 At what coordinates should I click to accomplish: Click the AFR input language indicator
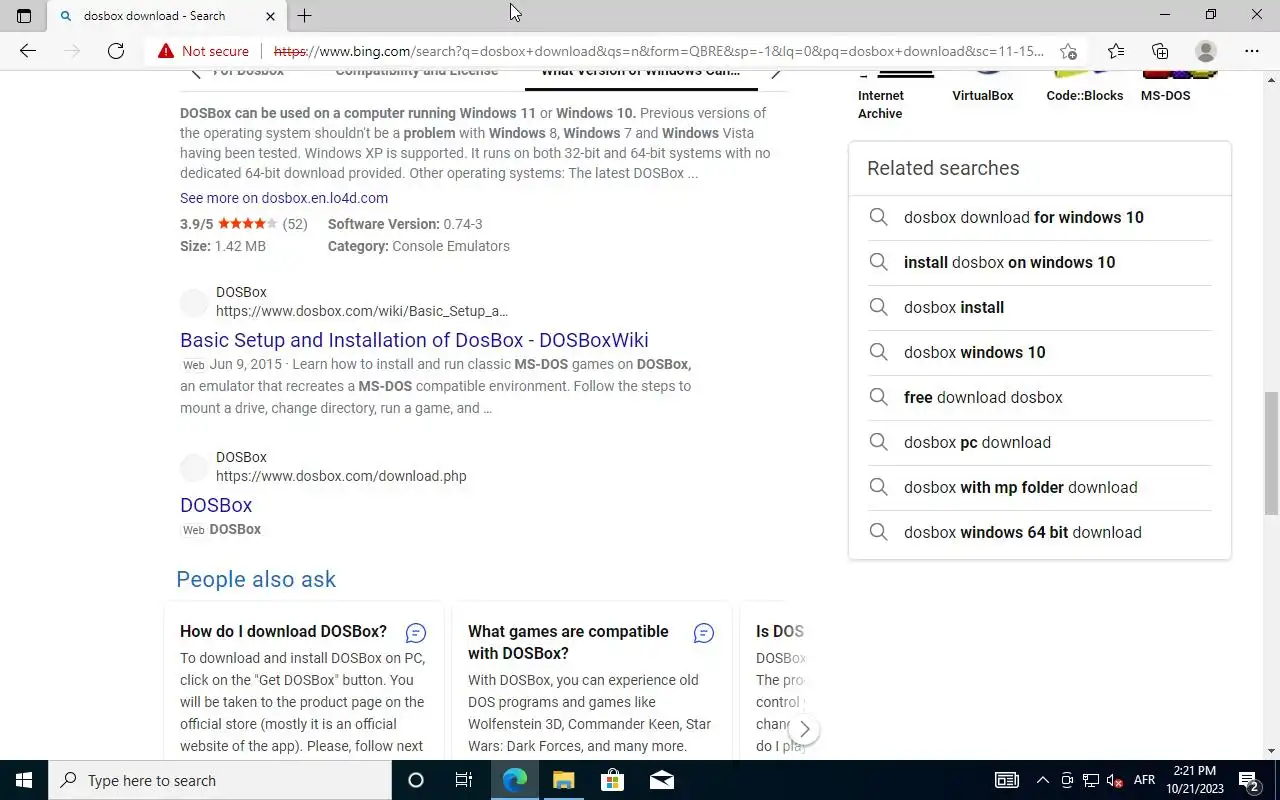(1144, 780)
